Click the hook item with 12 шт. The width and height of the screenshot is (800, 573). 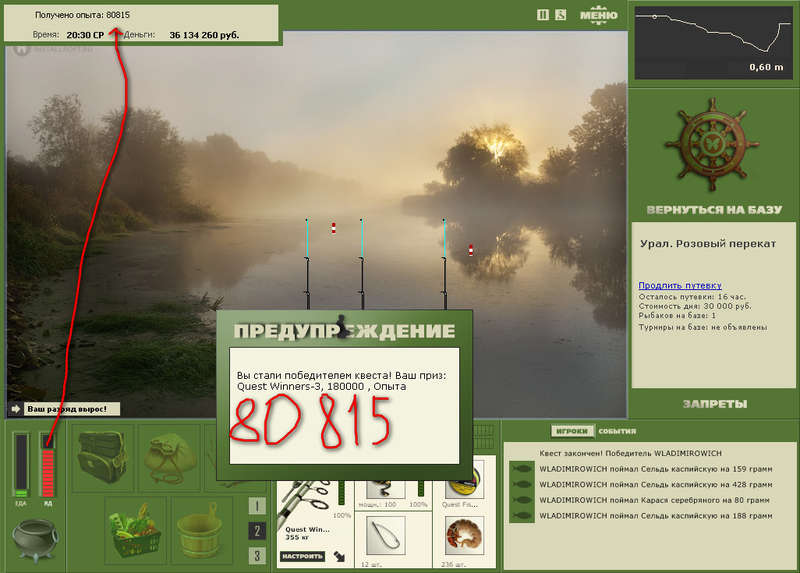[385, 536]
